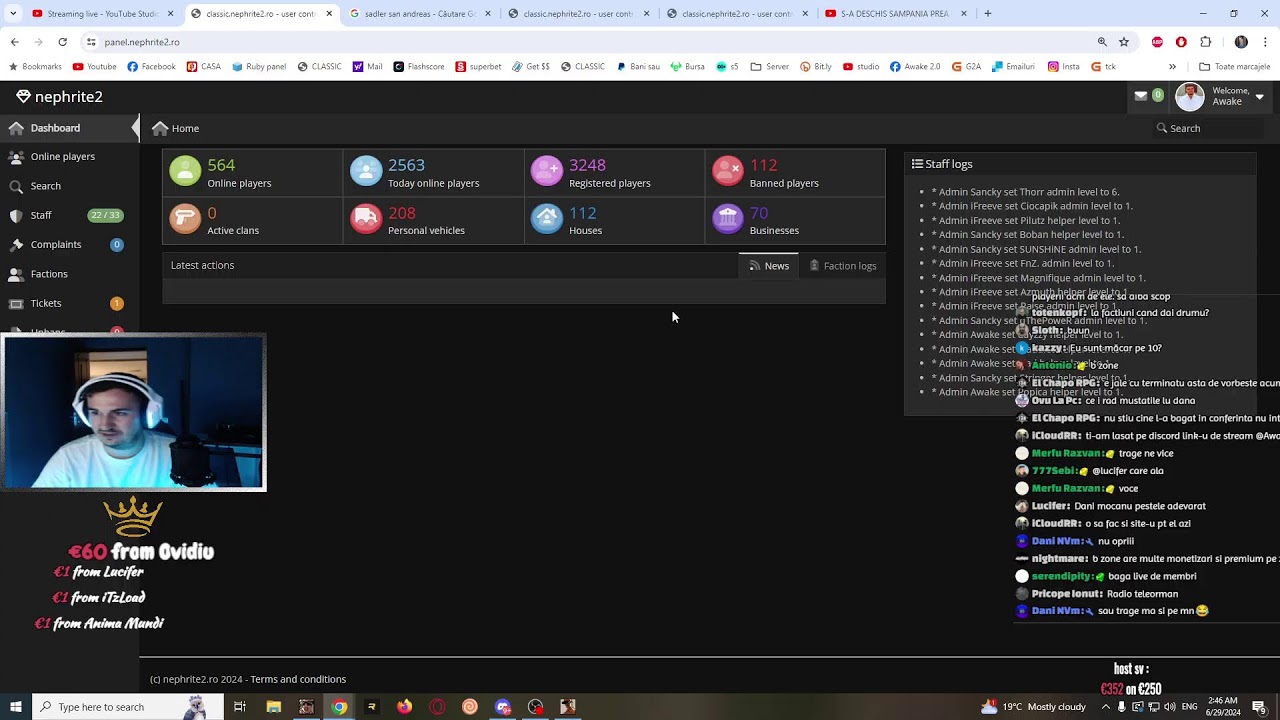Open the Flashscore bookmark
The width and height of the screenshot is (1280, 720).
pyautogui.click(x=419, y=67)
